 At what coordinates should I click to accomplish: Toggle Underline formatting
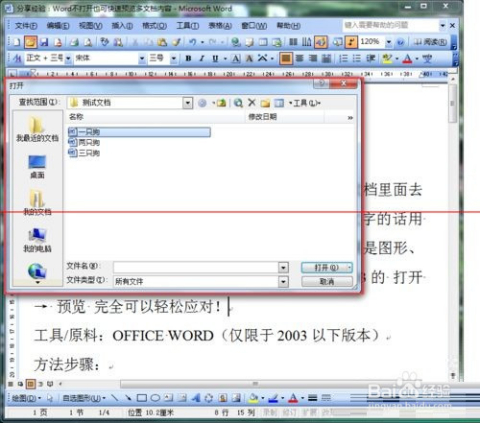point(215,59)
